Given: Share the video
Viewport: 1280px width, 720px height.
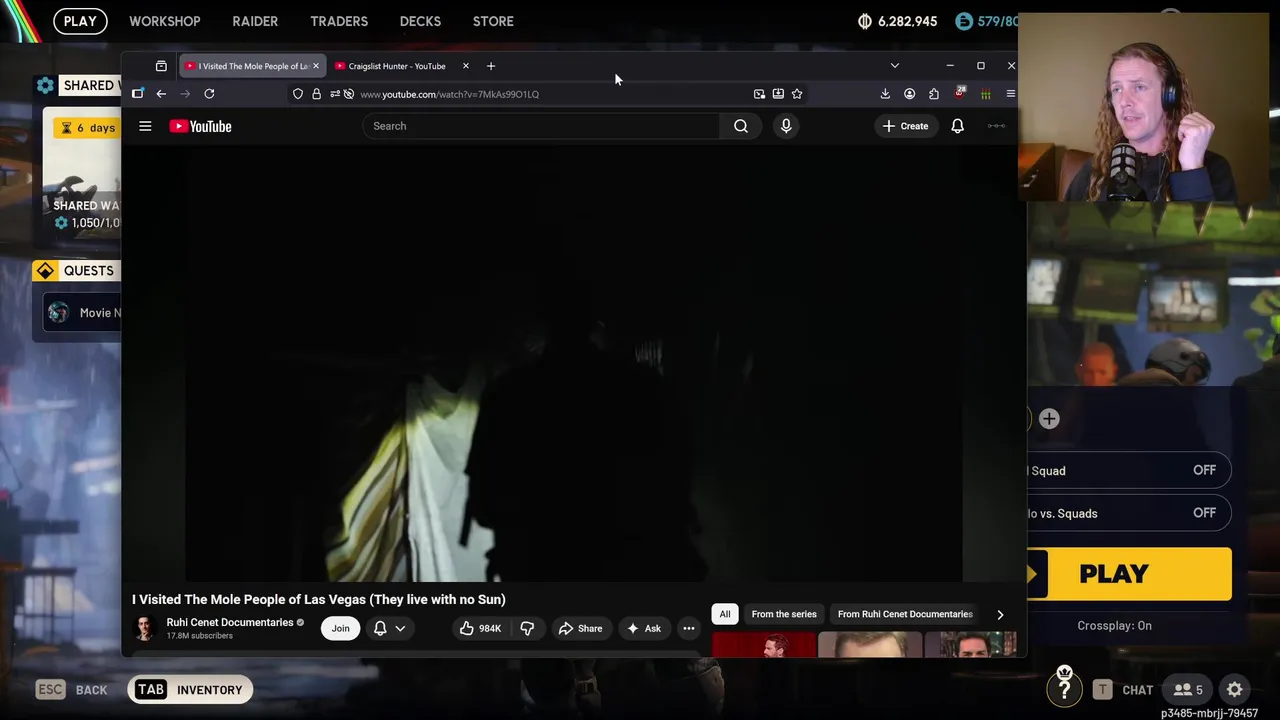Looking at the screenshot, I should [x=580, y=628].
